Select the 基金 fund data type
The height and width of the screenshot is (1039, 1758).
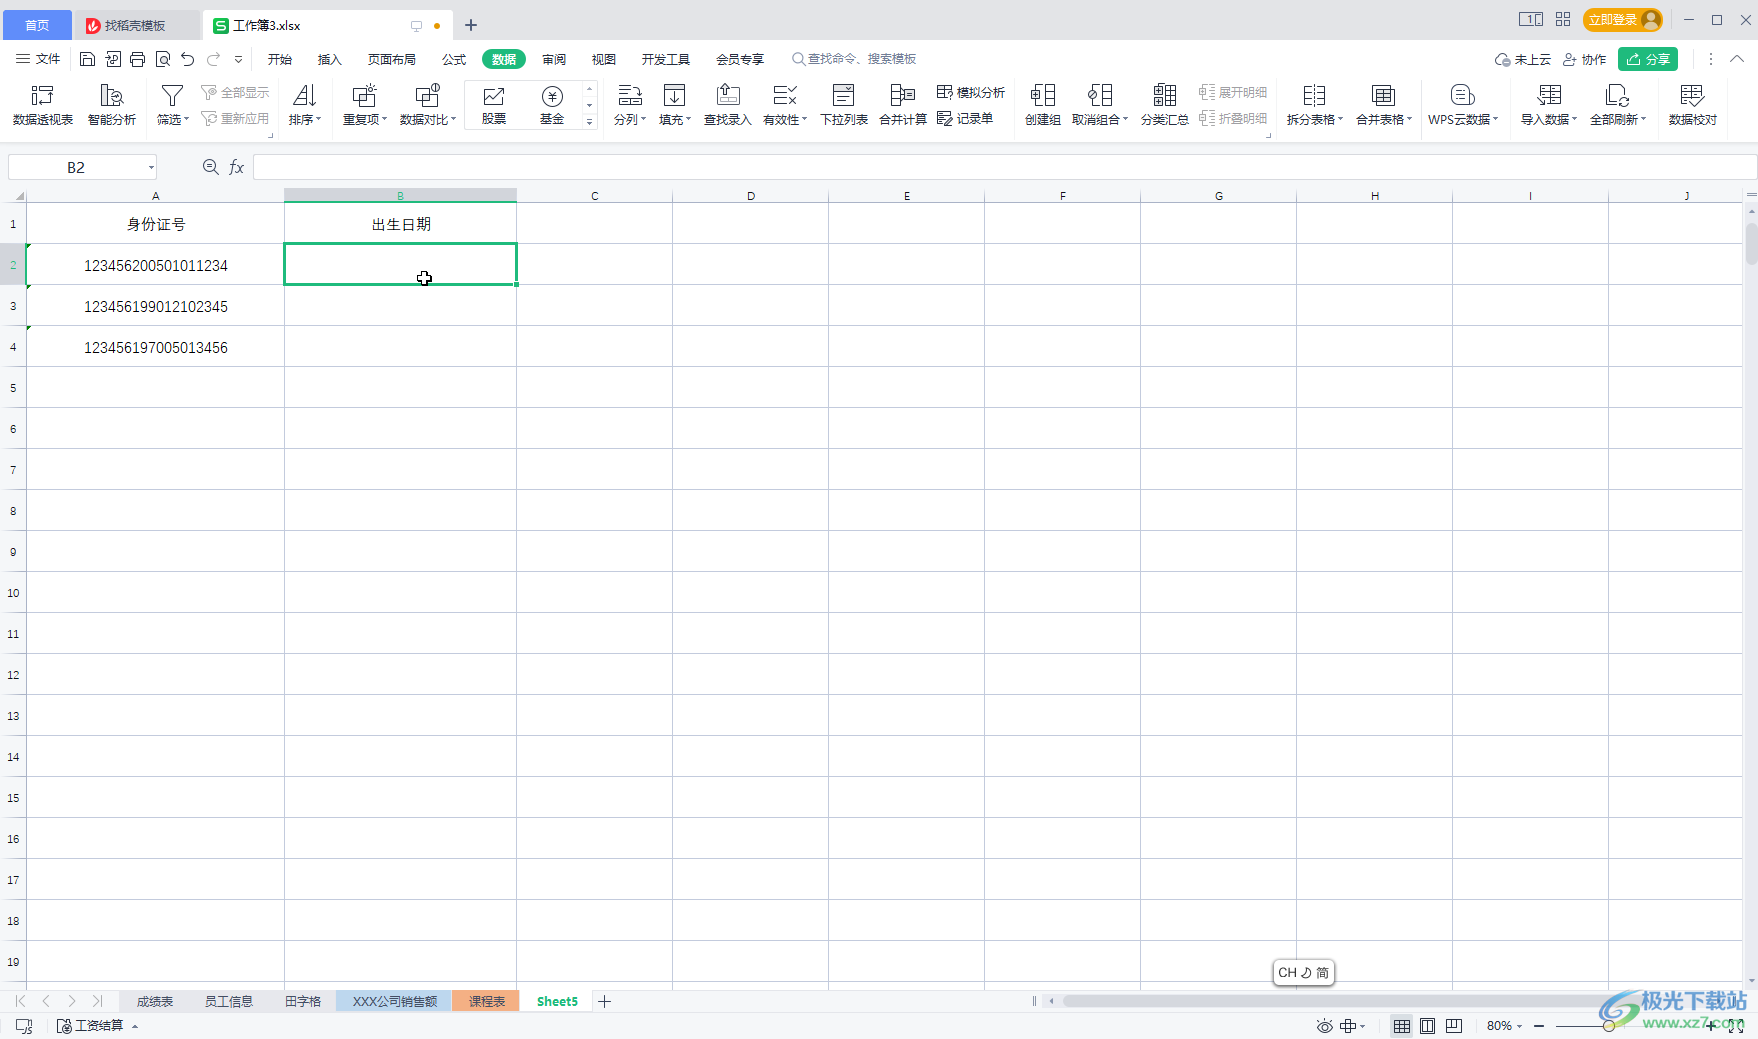click(x=552, y=105)
